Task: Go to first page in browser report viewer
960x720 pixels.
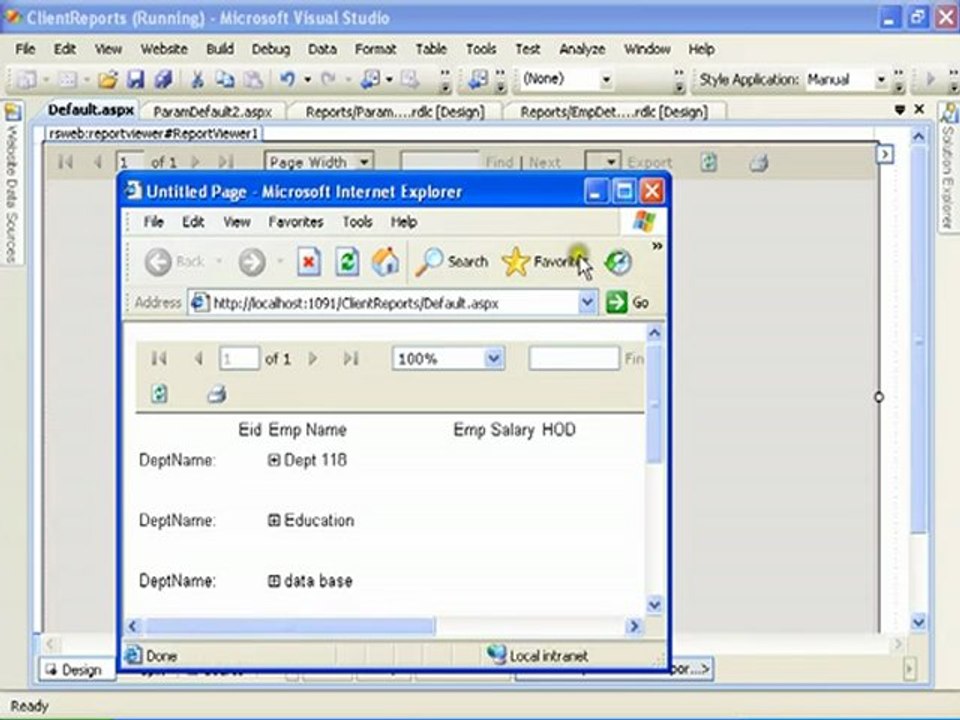Action: (159, 358)
